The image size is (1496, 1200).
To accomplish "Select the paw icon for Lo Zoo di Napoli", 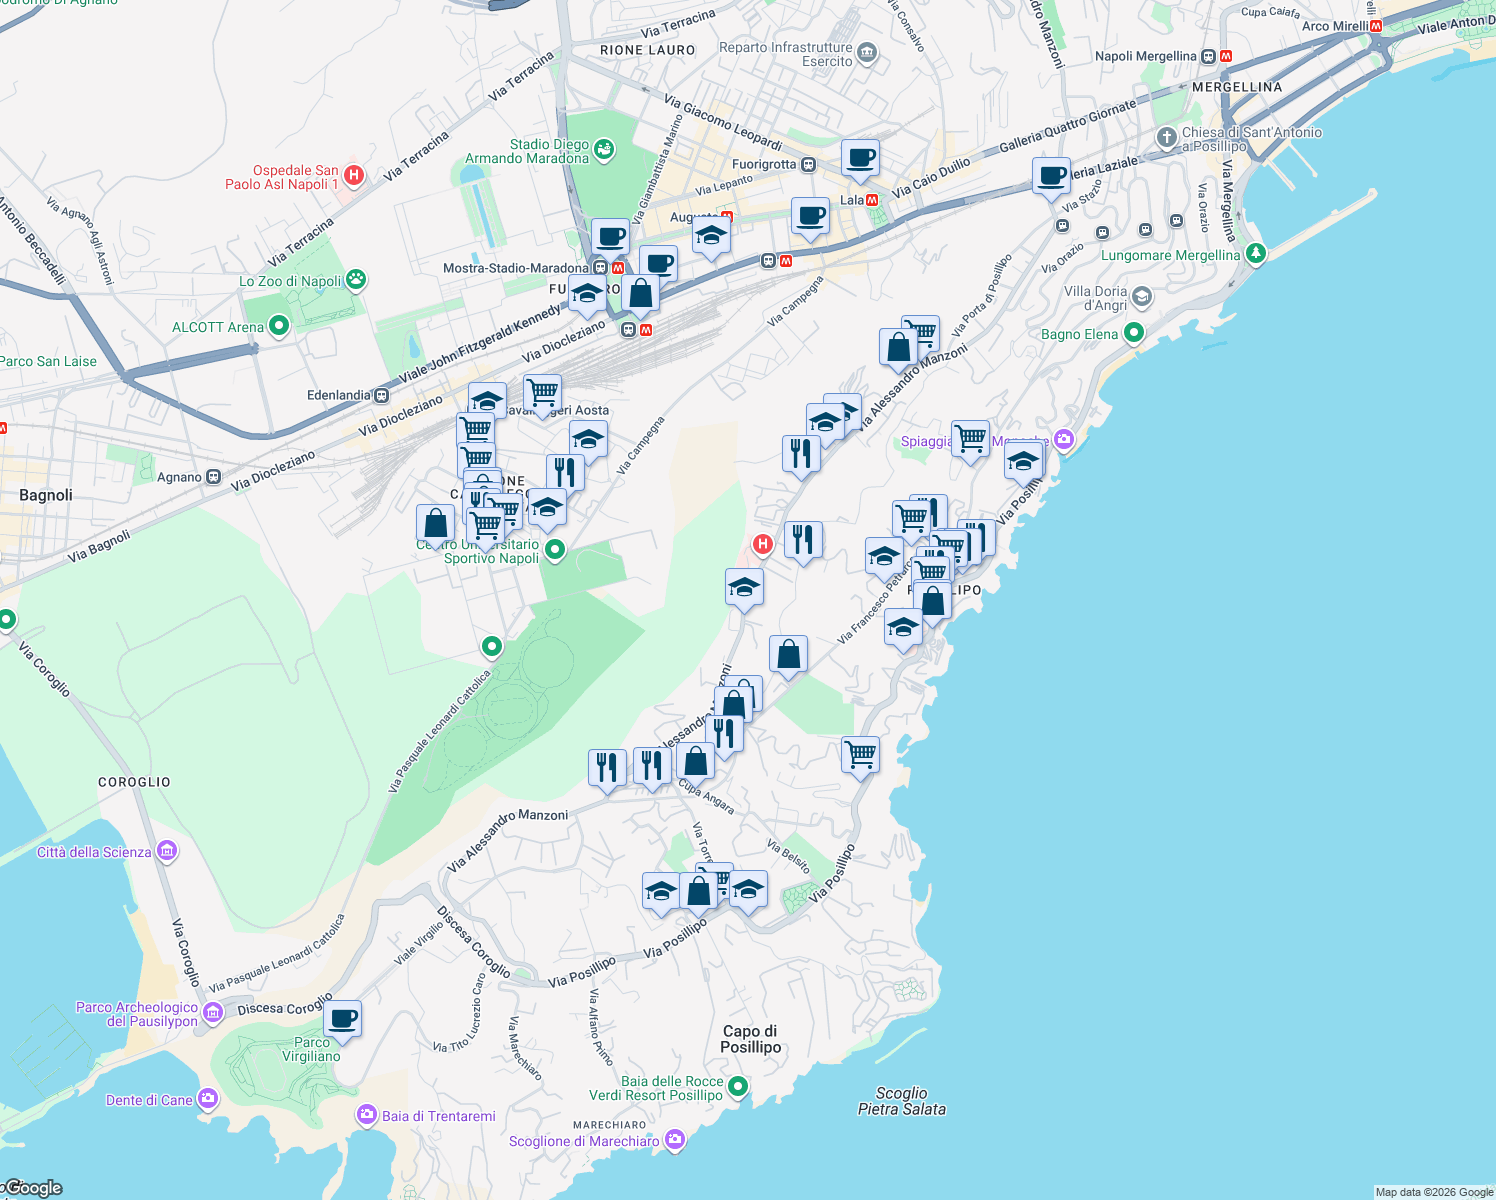I will pyautogui.click(x=358, y=280).
